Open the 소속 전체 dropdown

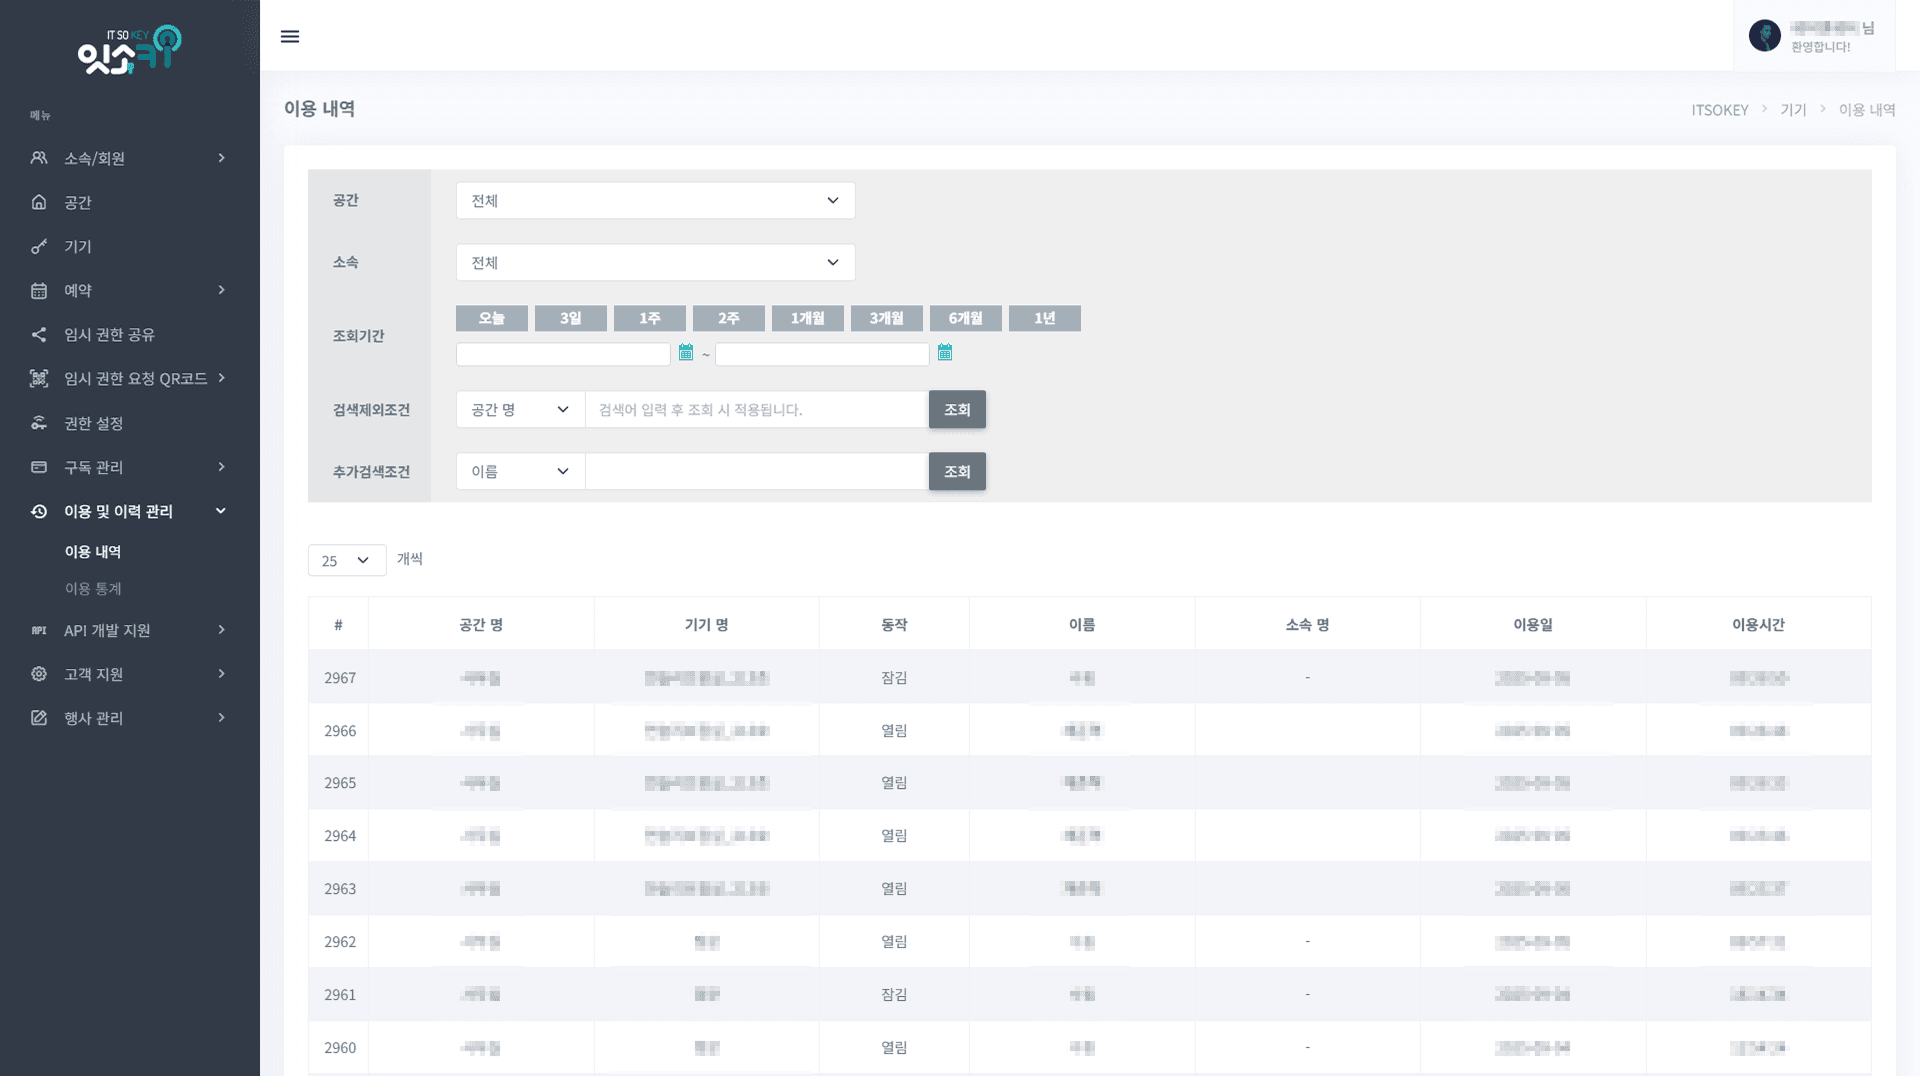[x=655, y=262]
